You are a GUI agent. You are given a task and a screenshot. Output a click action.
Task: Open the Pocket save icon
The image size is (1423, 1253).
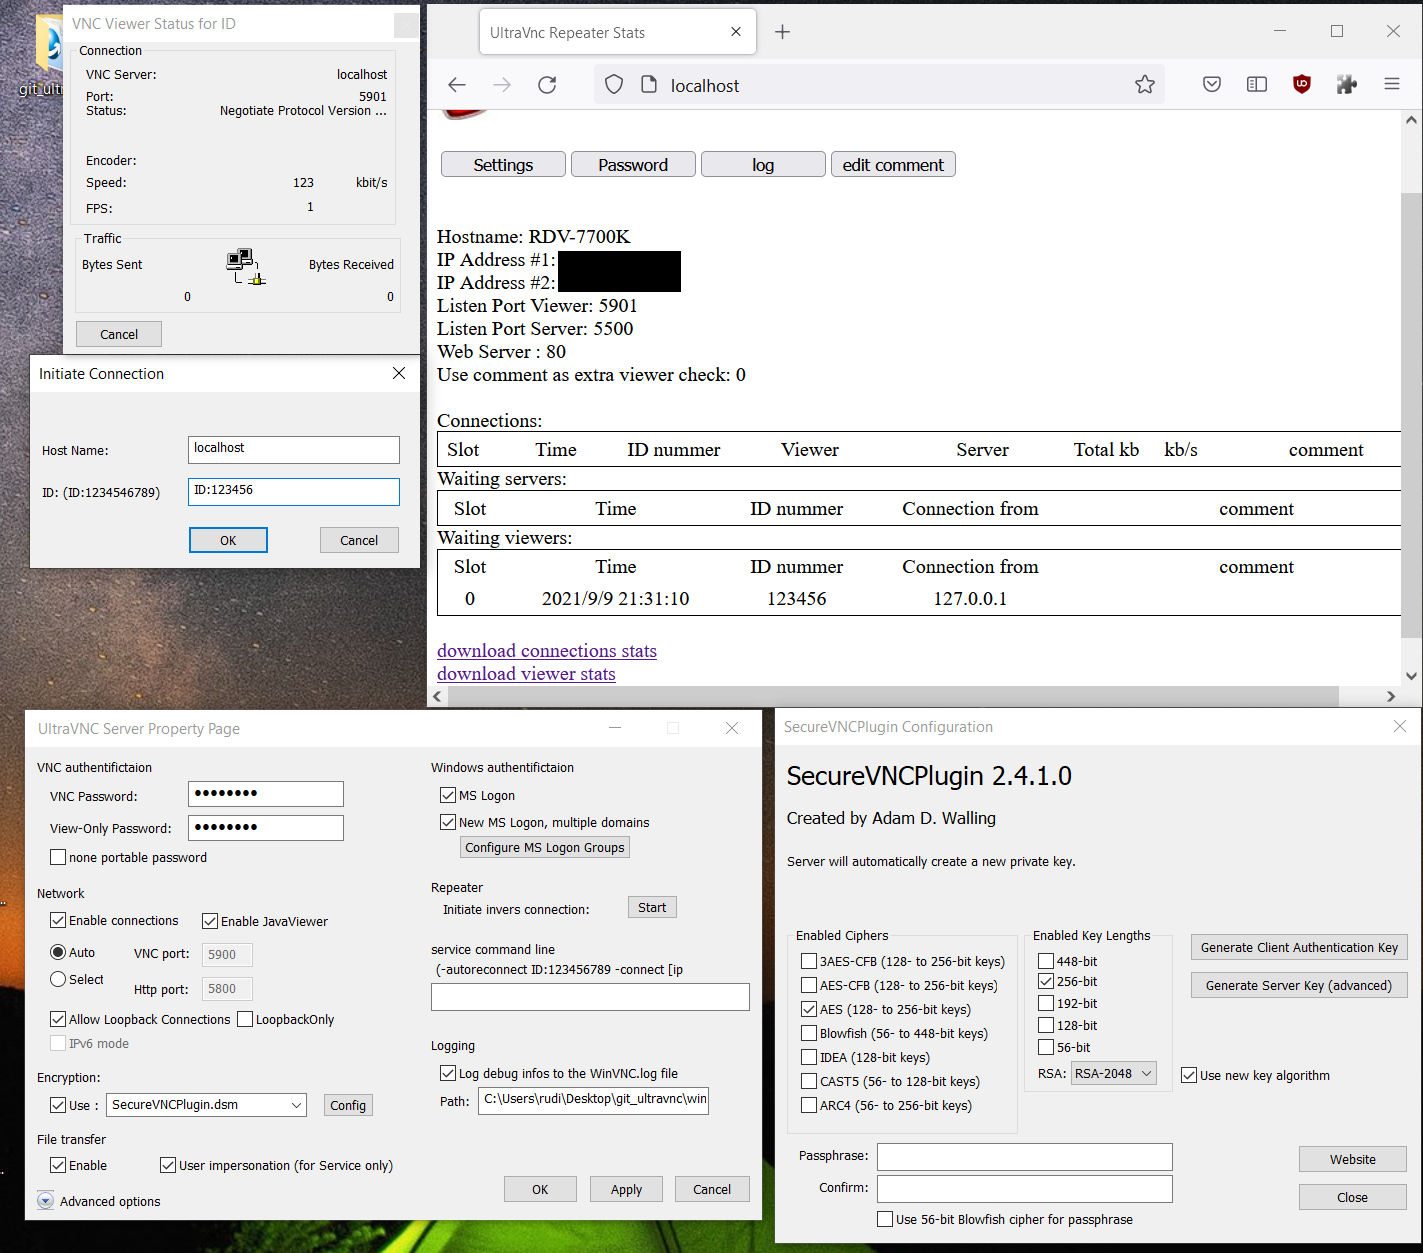point(1212,85)
